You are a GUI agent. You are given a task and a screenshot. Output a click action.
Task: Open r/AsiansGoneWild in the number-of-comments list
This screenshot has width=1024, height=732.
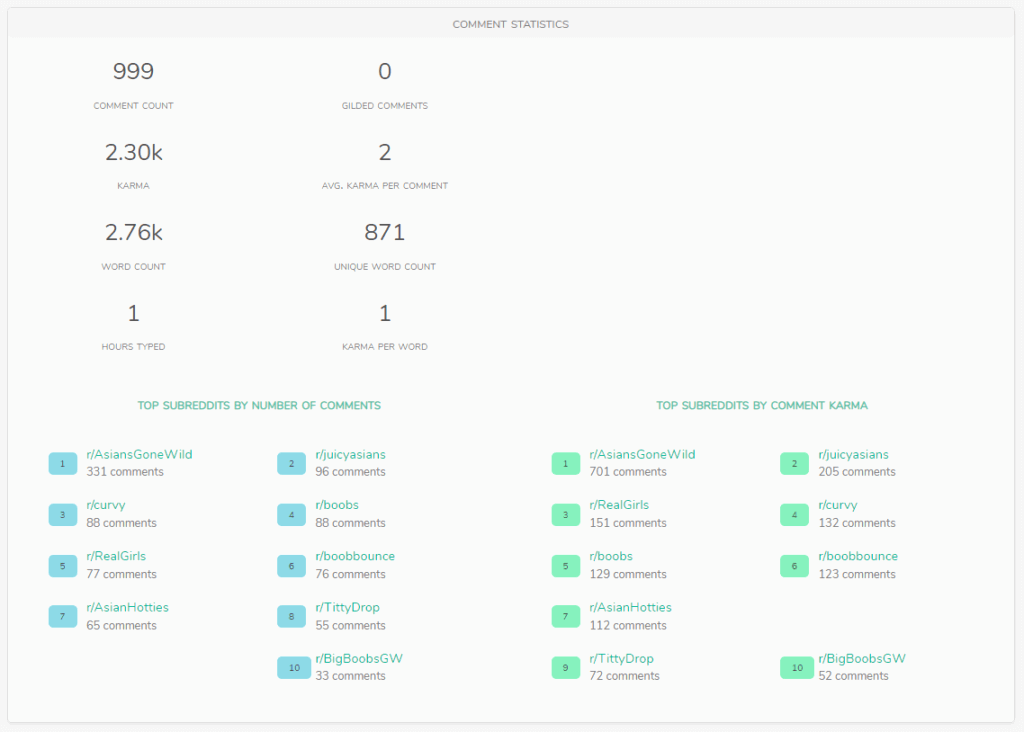tap(139, 454)
